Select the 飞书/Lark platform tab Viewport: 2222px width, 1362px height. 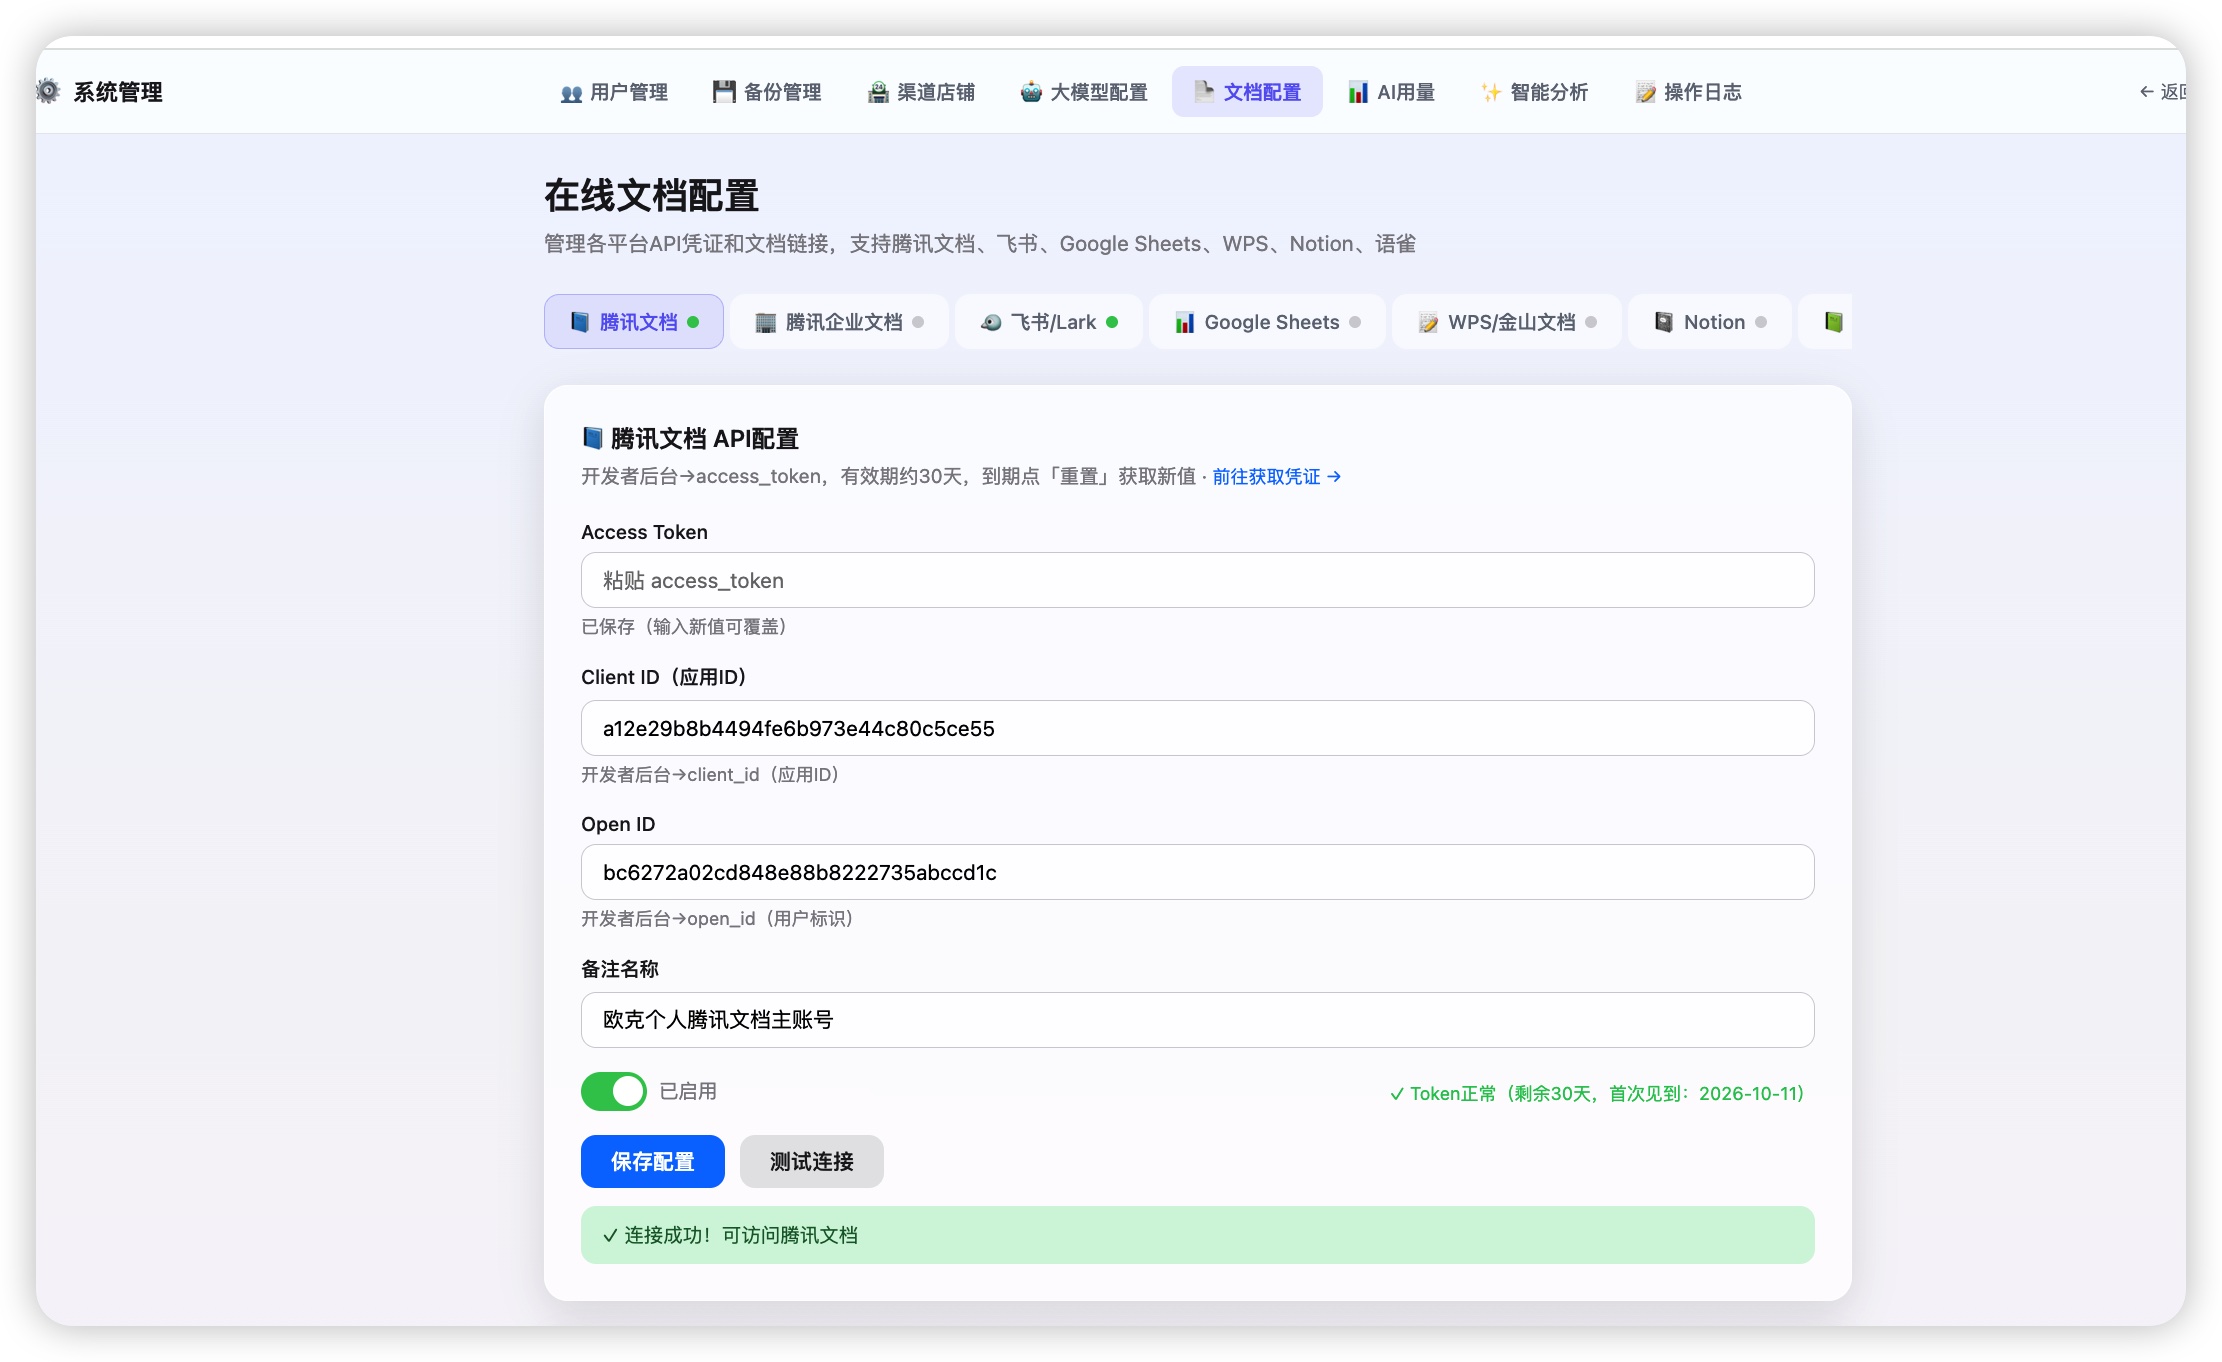[1048, 322]
